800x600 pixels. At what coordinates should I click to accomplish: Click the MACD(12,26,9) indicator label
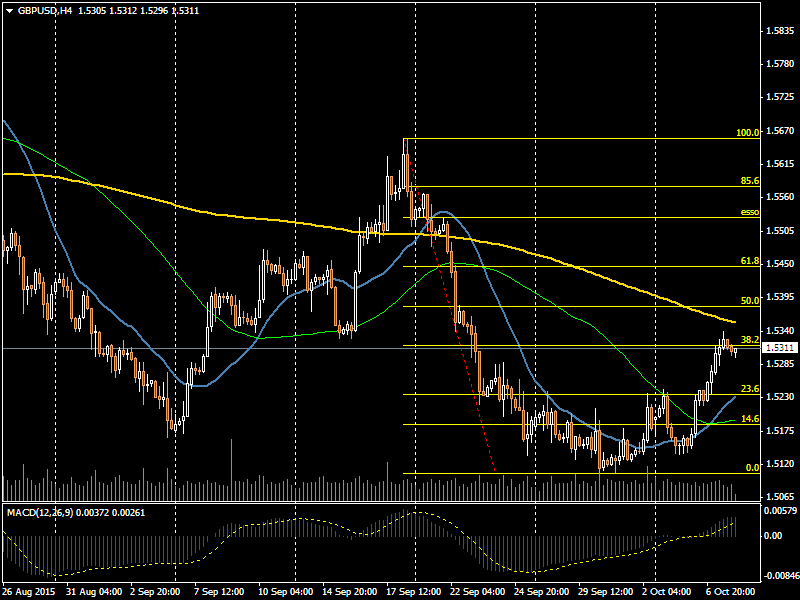pos(47,512)
